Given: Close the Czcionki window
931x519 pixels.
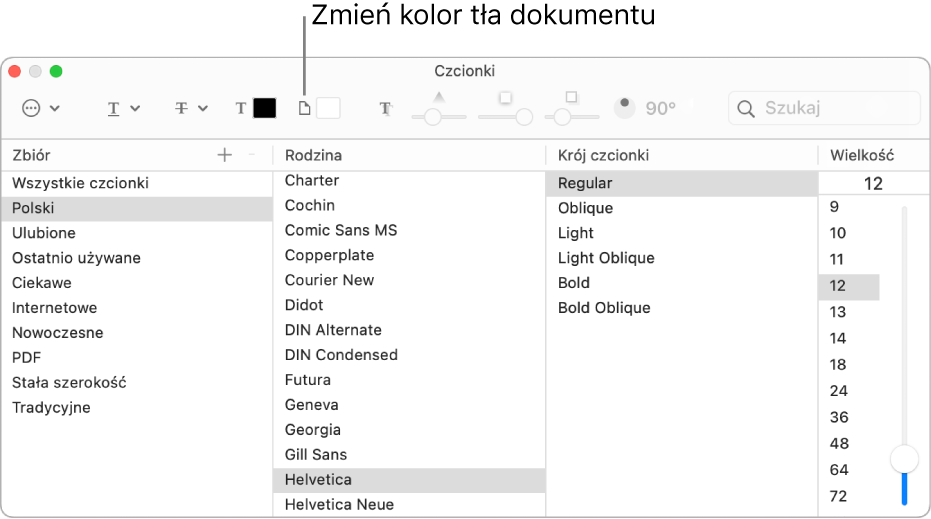Looking at the screenshot, I should [x=15, y=71].
